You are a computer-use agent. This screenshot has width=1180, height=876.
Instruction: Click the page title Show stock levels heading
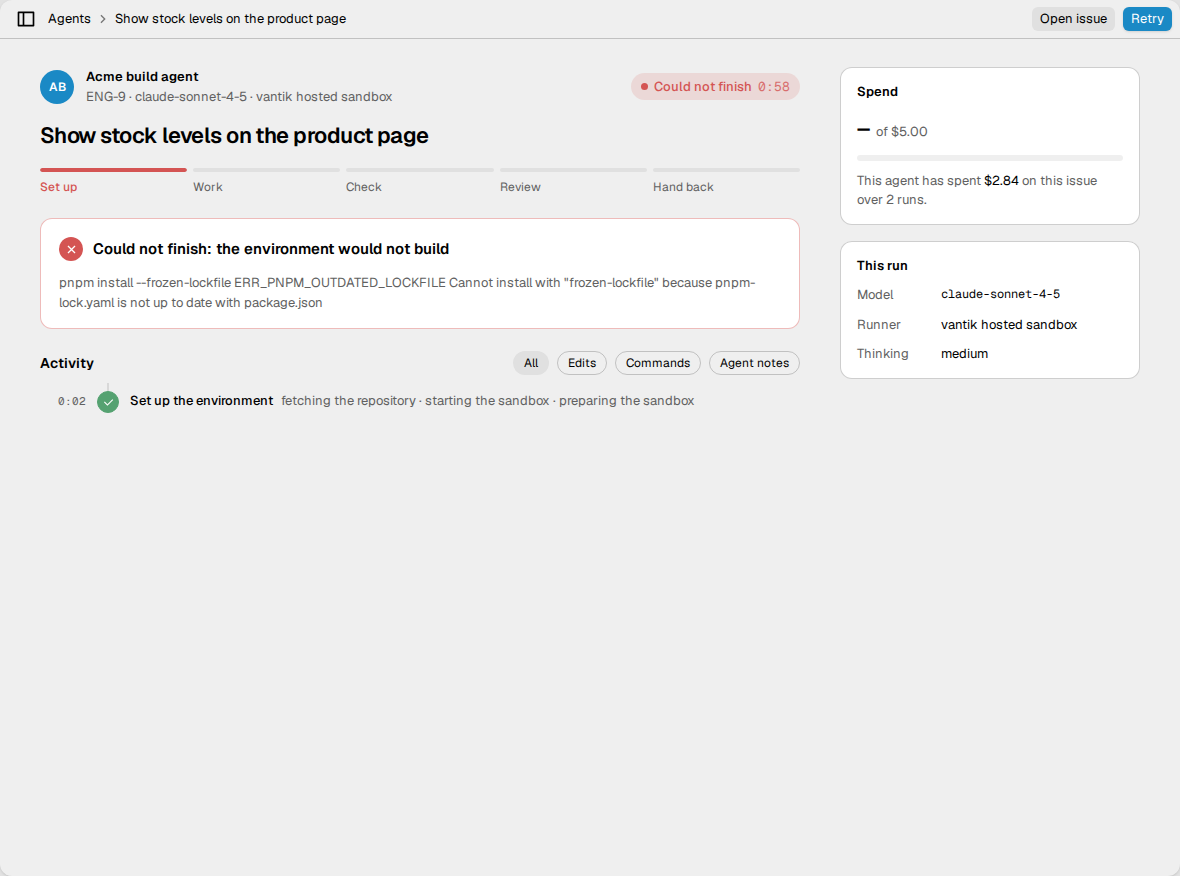pos(234,135)
